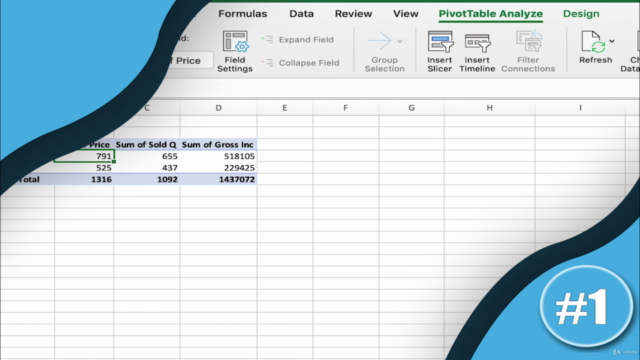Click the Expand Field button
The height and width of the screenshot is (360, 640).
(298, 40)
